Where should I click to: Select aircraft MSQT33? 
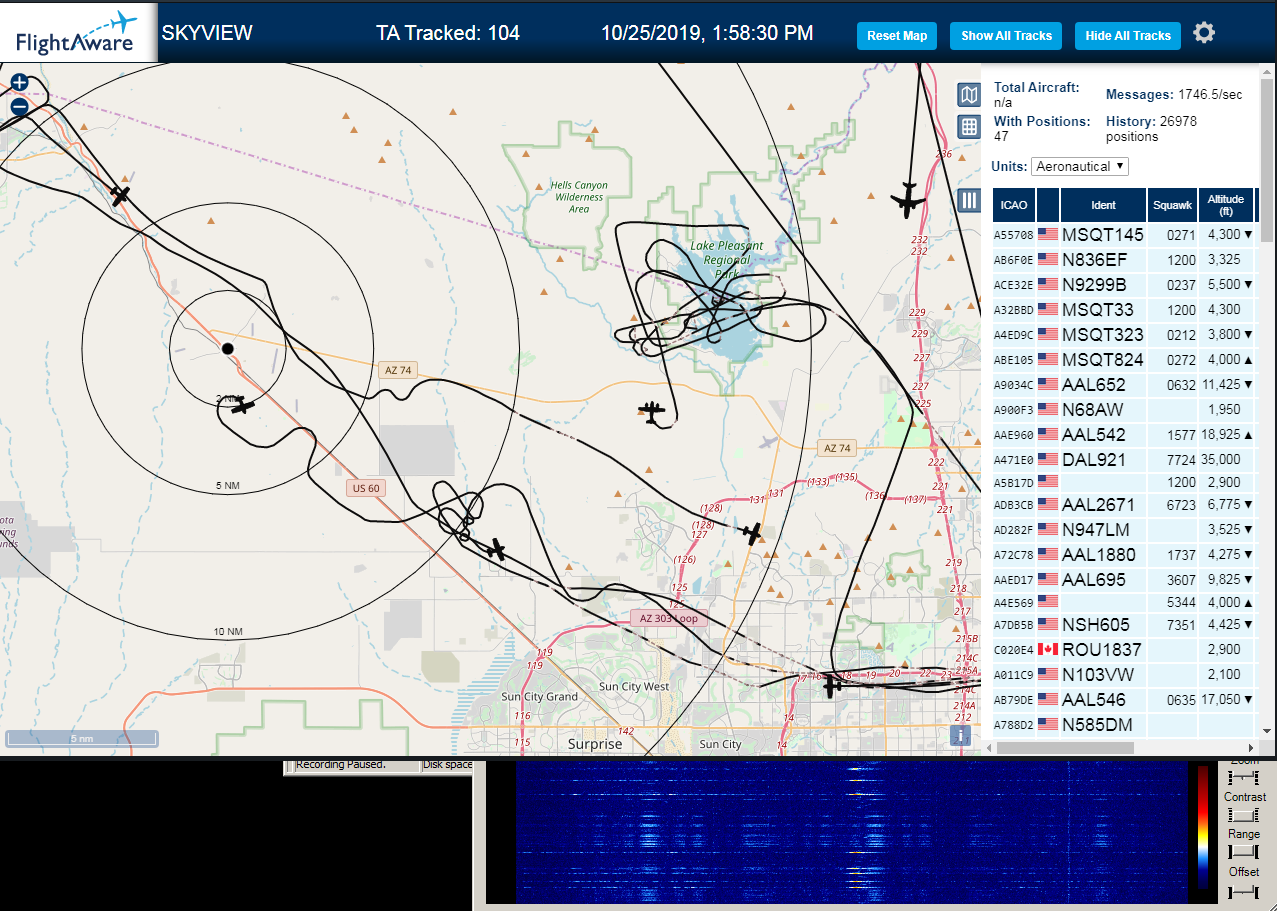pyautogui.click(x=1124, y=310)
